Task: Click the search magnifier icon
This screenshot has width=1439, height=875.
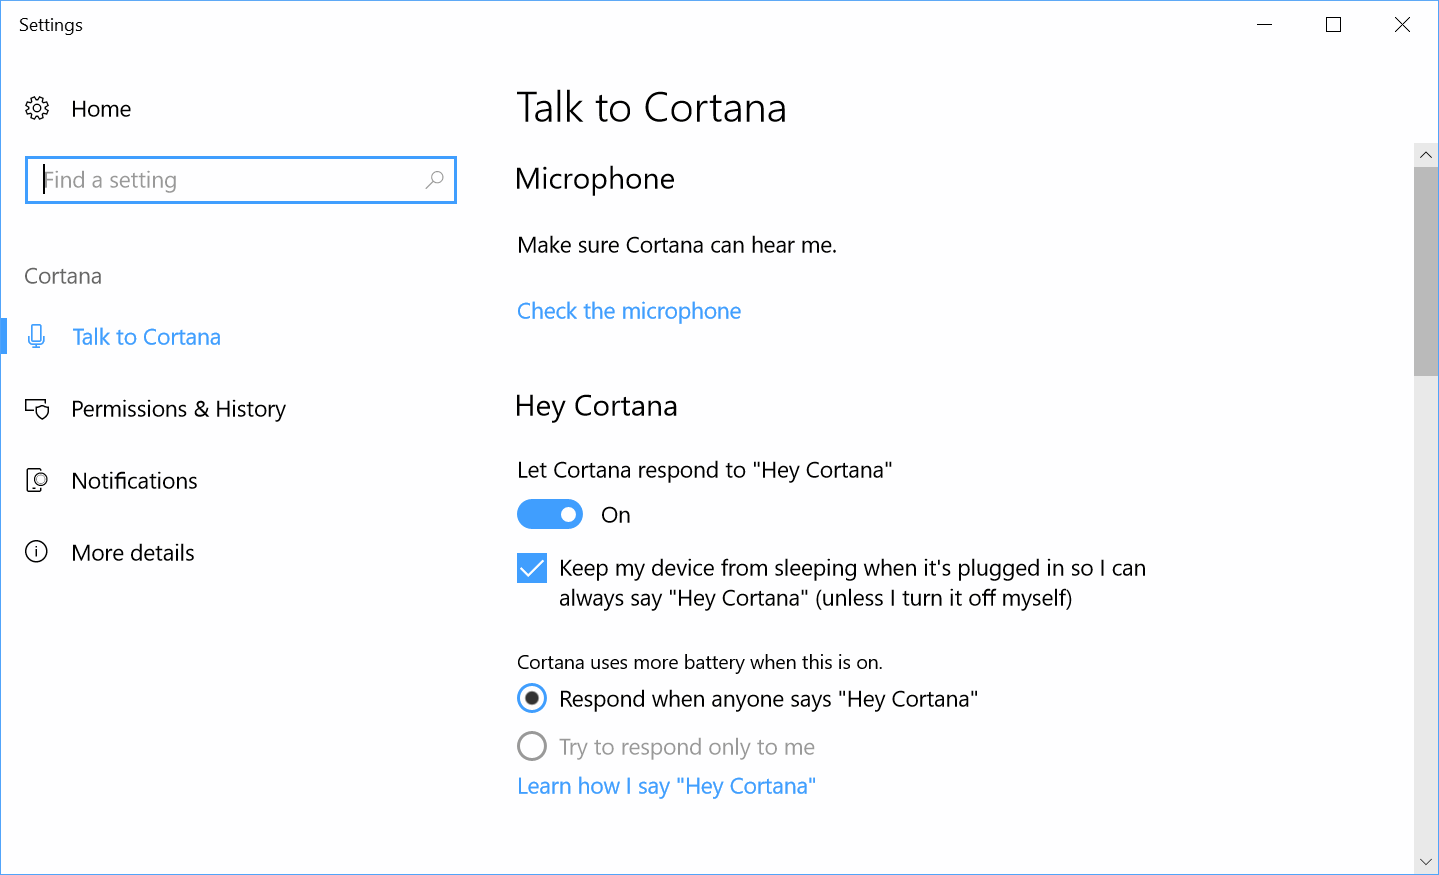Action: point(434,180)
